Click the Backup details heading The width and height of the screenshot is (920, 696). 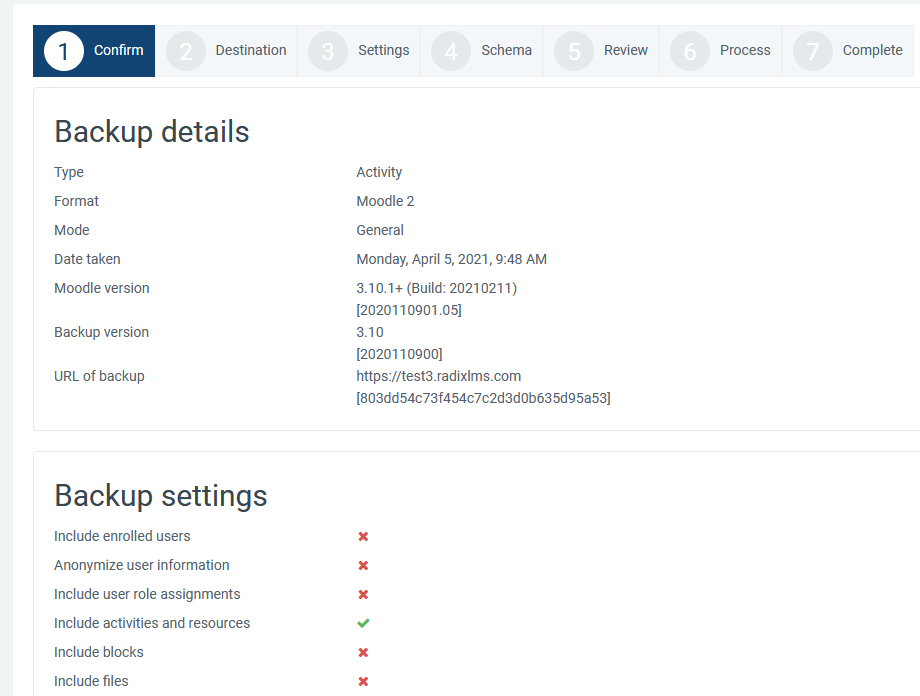pos(152,132)
